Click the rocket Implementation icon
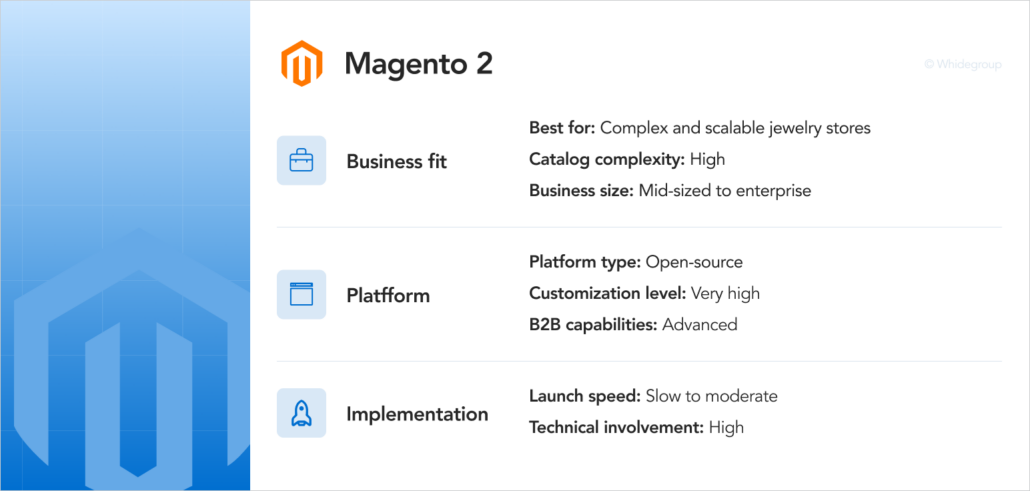The image size is (1030, 491). [302, 413]
